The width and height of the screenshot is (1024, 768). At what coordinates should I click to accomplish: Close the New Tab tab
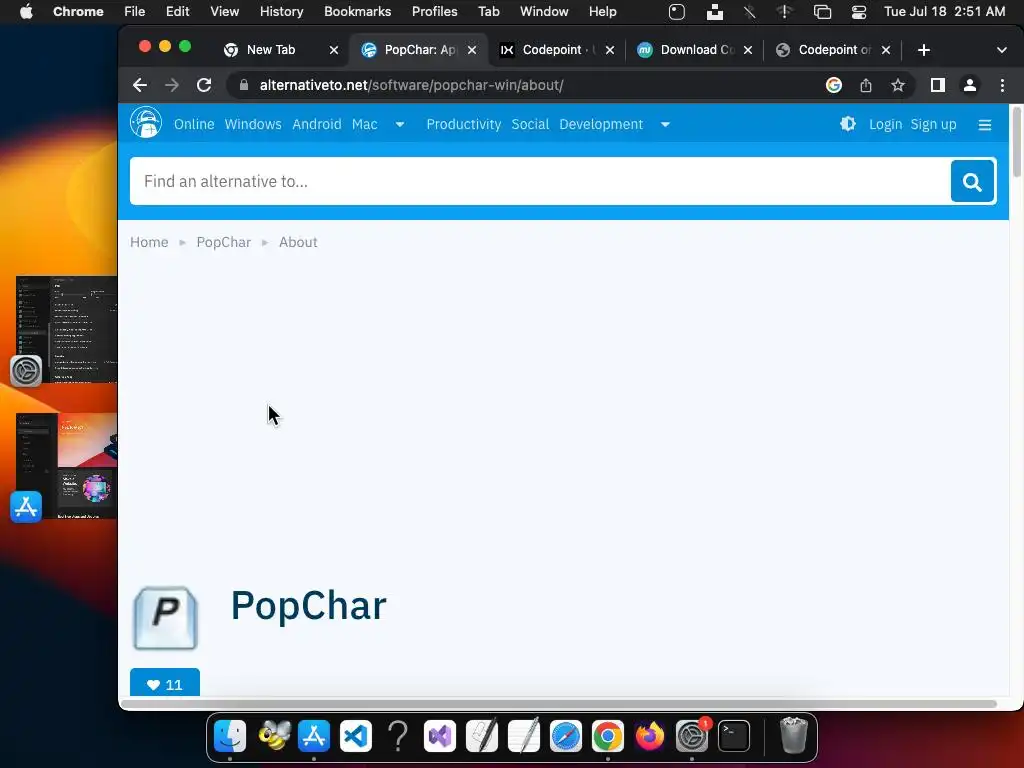click(334, 50)
